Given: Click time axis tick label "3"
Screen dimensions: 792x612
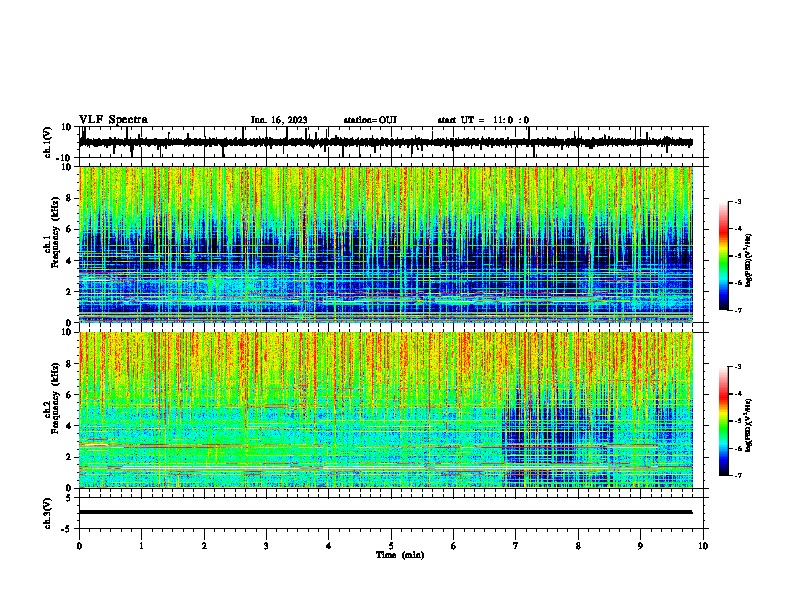Looking at the screenshot, I should click(x=266, y=546).
